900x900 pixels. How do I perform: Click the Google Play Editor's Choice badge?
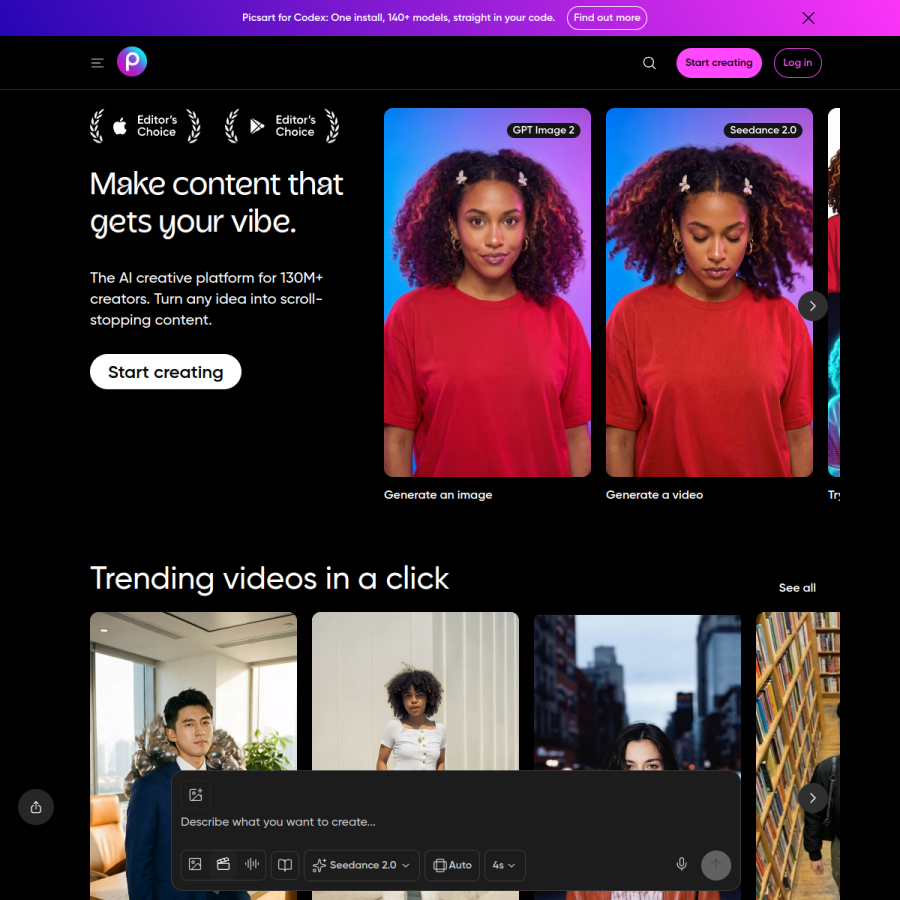pyautogui.click(x=282, y=126)
